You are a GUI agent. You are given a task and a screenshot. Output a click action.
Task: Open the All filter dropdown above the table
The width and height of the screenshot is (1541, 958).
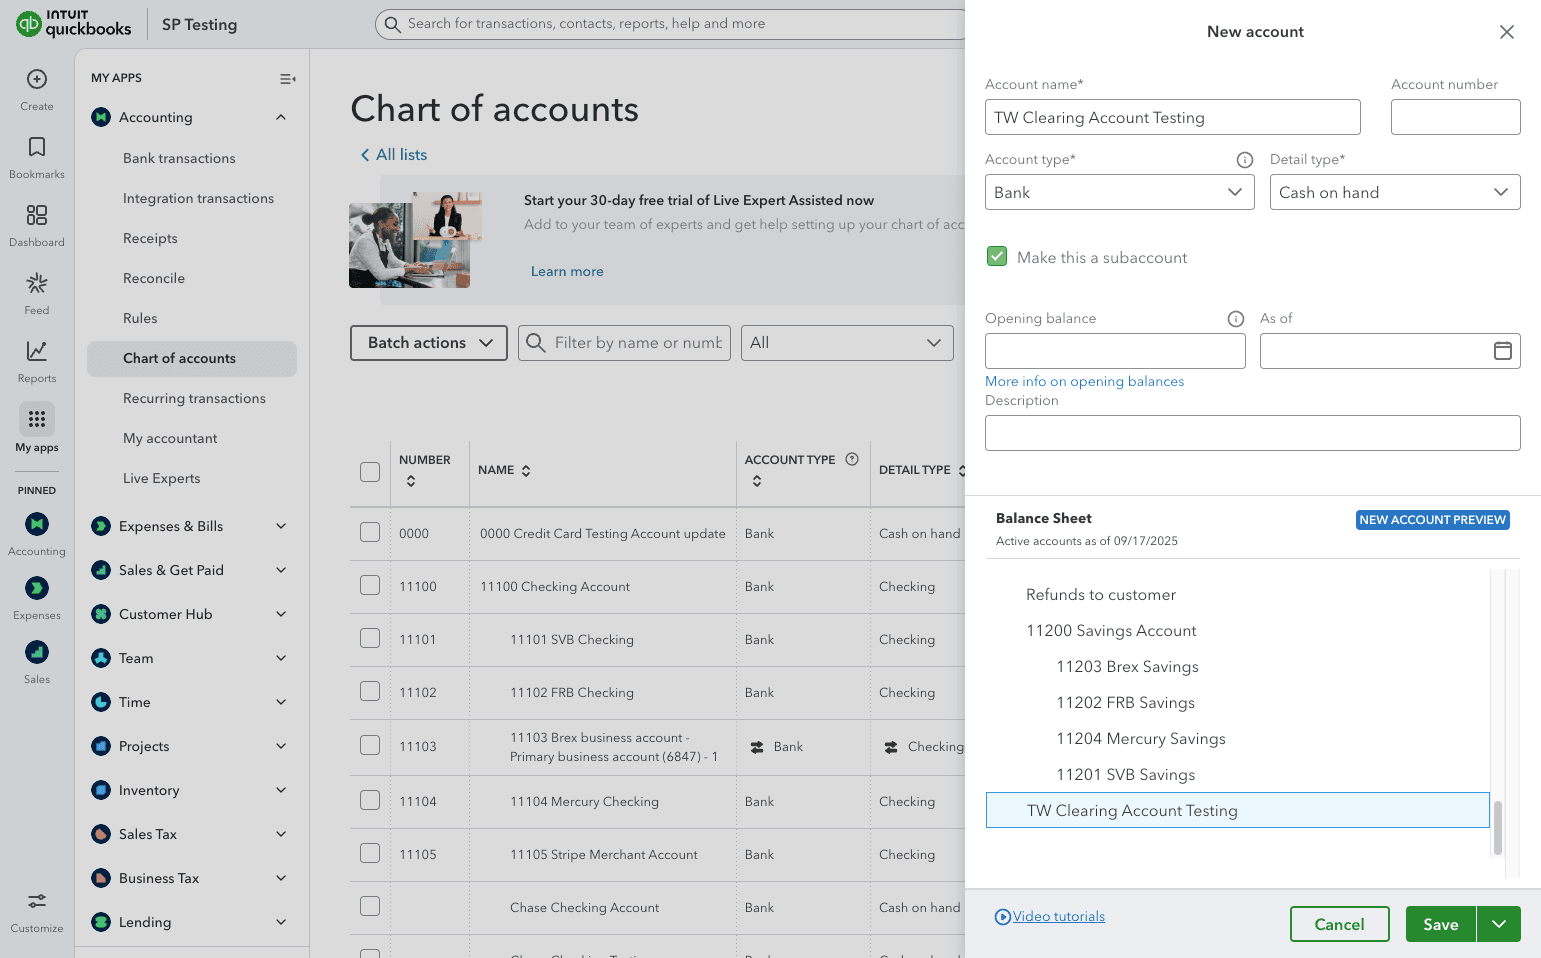coord(846,342)
